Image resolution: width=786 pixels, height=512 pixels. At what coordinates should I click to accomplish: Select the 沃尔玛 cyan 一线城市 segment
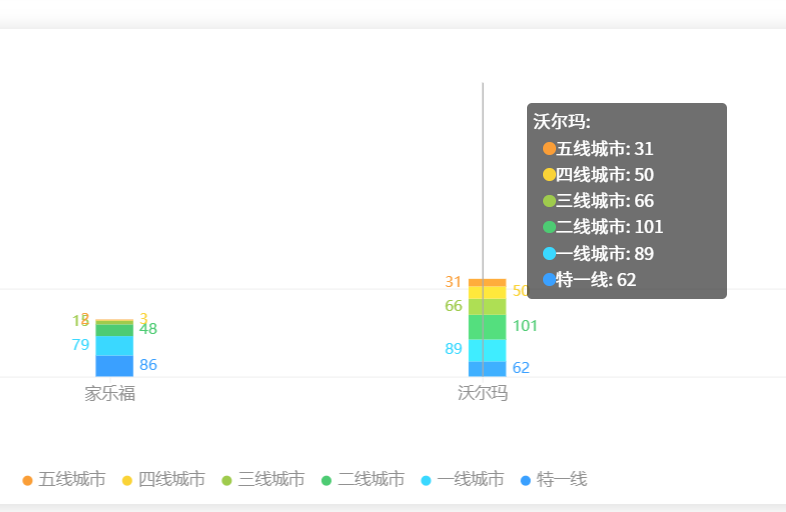pos(487,351)
